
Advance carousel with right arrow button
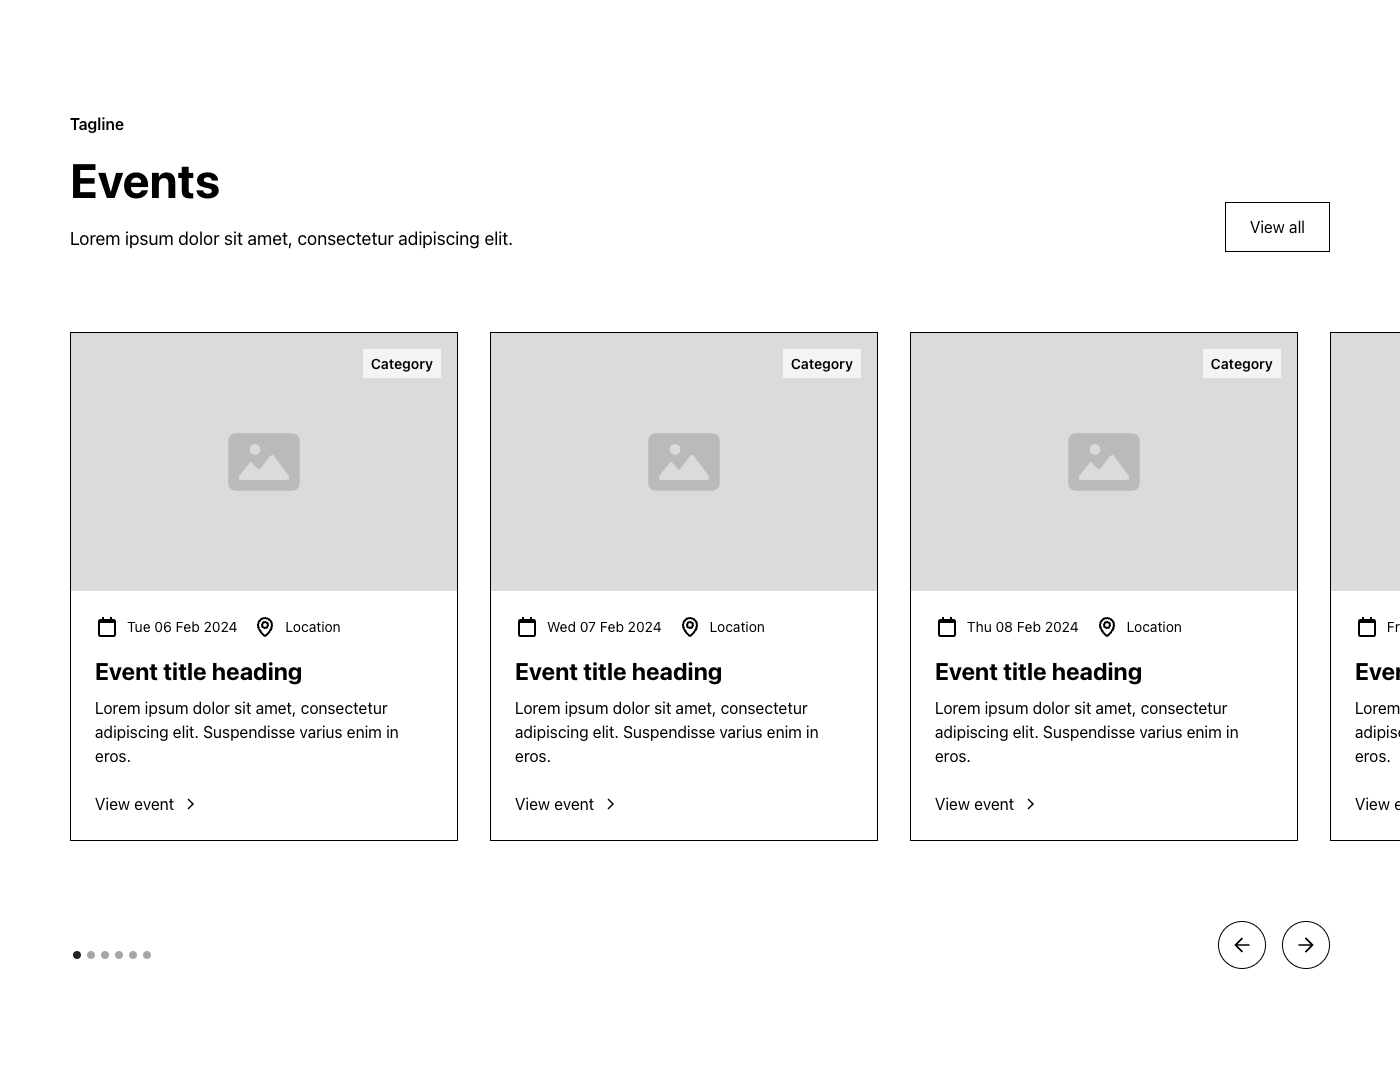pos(1306,945)
